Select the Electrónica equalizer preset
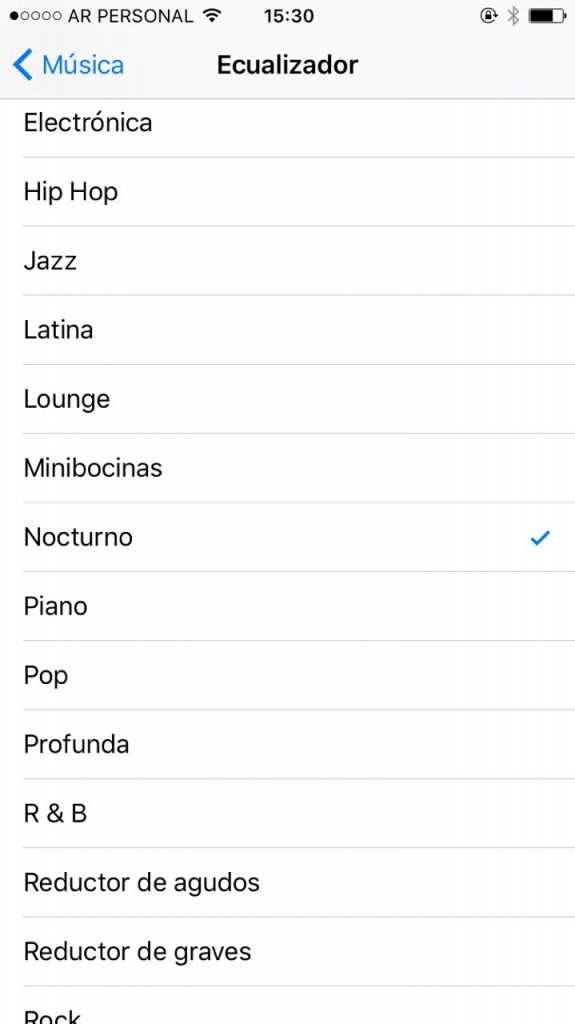This screenshot has width=575, height=1024. (288, 123)
